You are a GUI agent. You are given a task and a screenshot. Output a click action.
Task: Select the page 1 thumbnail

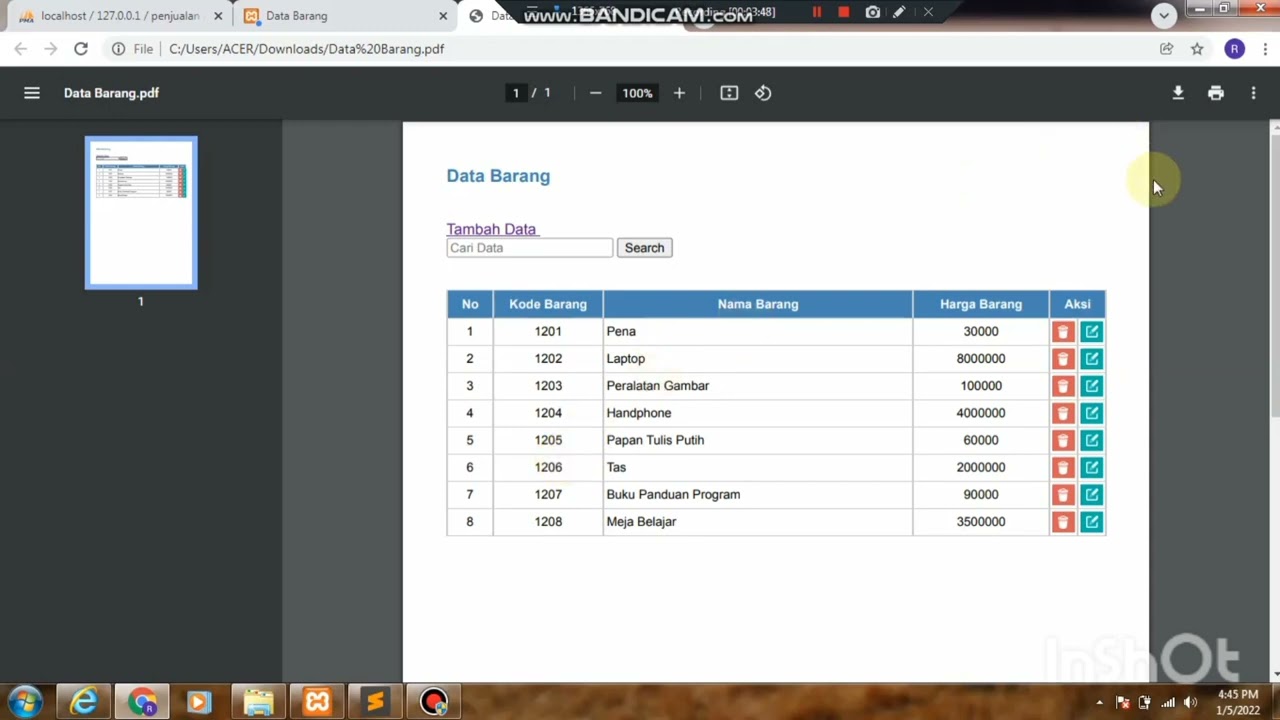[x=141, y=213]
